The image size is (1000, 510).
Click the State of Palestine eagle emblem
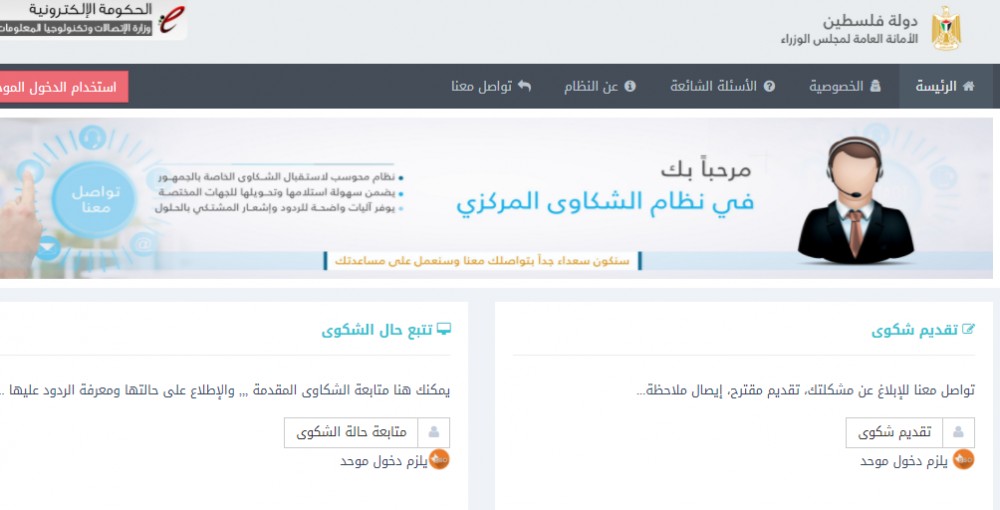coord(946,29)
